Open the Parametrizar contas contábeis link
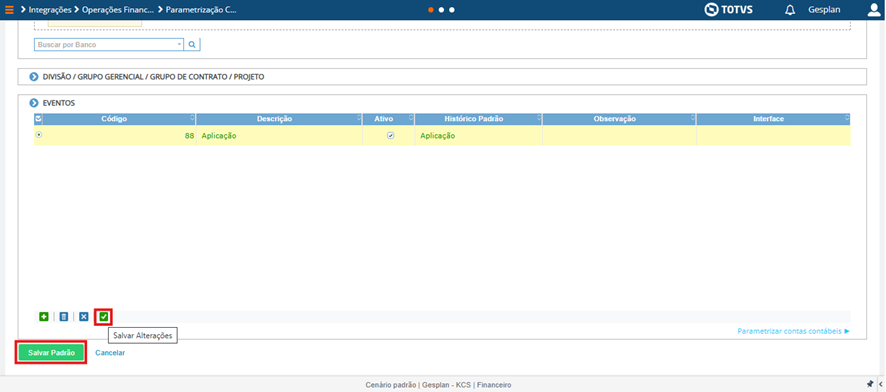Image resolution: width=886 pixels, height=392 pixels. [x=793, y=331]
